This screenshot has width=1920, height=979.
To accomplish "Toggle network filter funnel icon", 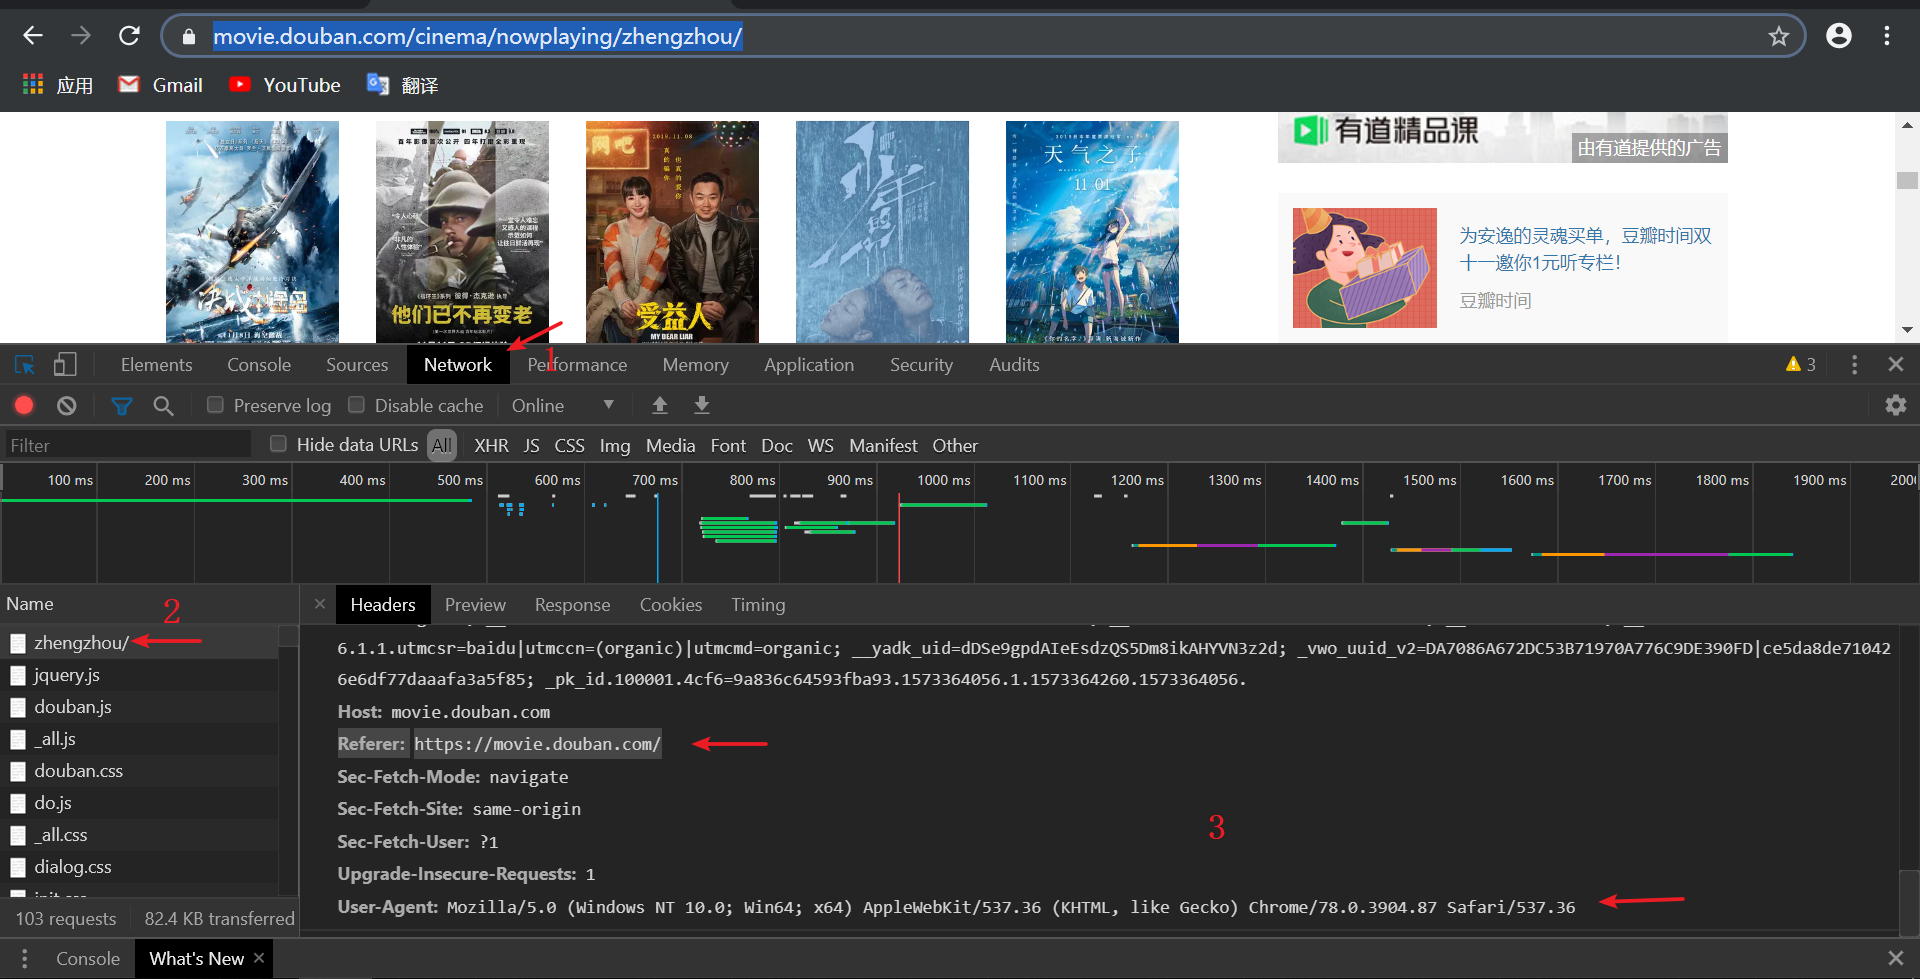I will coord(122,405).
